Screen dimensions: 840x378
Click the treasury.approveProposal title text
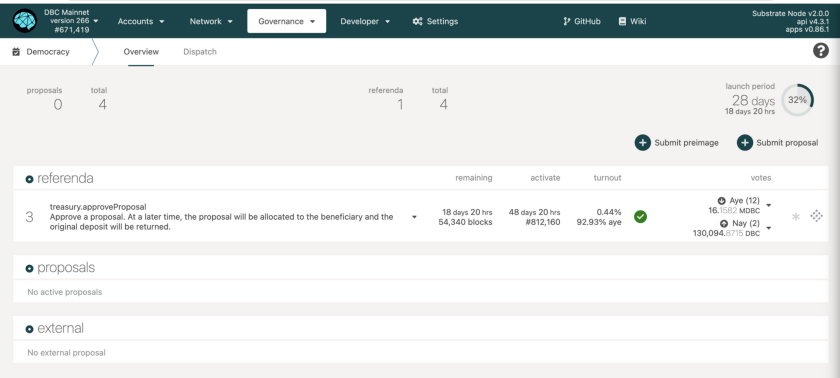(x=98, y=207)
